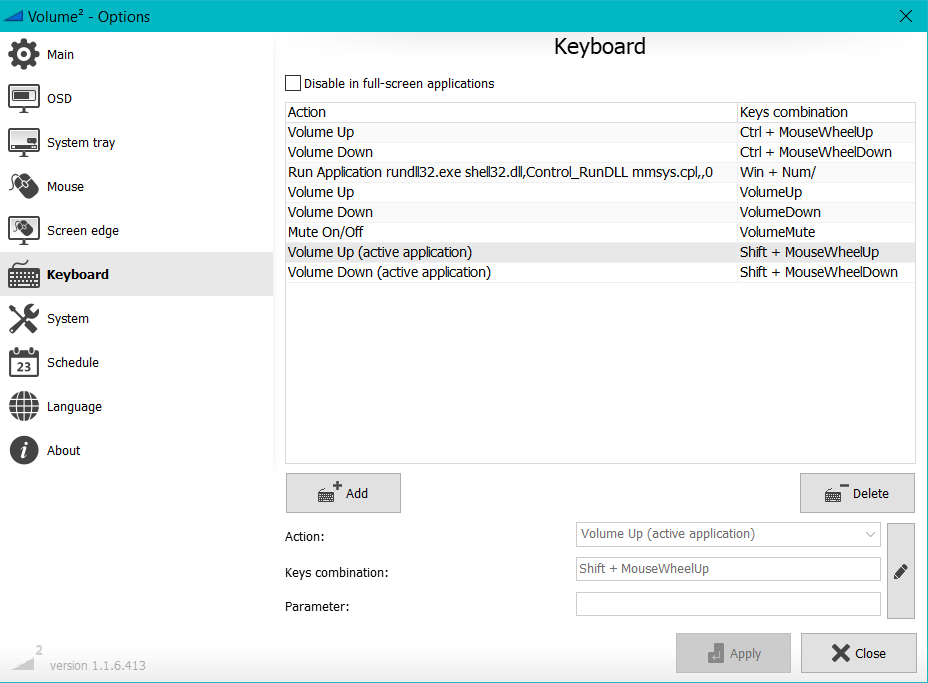Open the About info icon

24,450
